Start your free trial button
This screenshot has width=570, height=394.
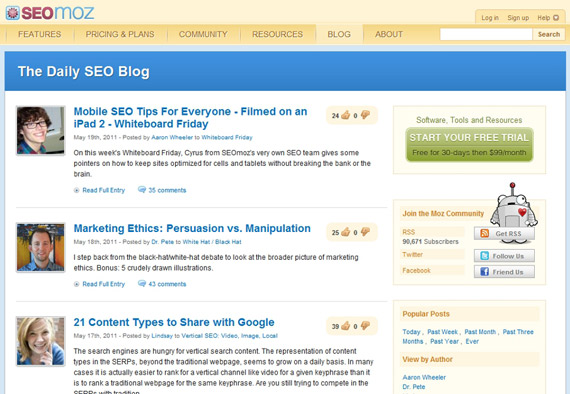(469, 144)
